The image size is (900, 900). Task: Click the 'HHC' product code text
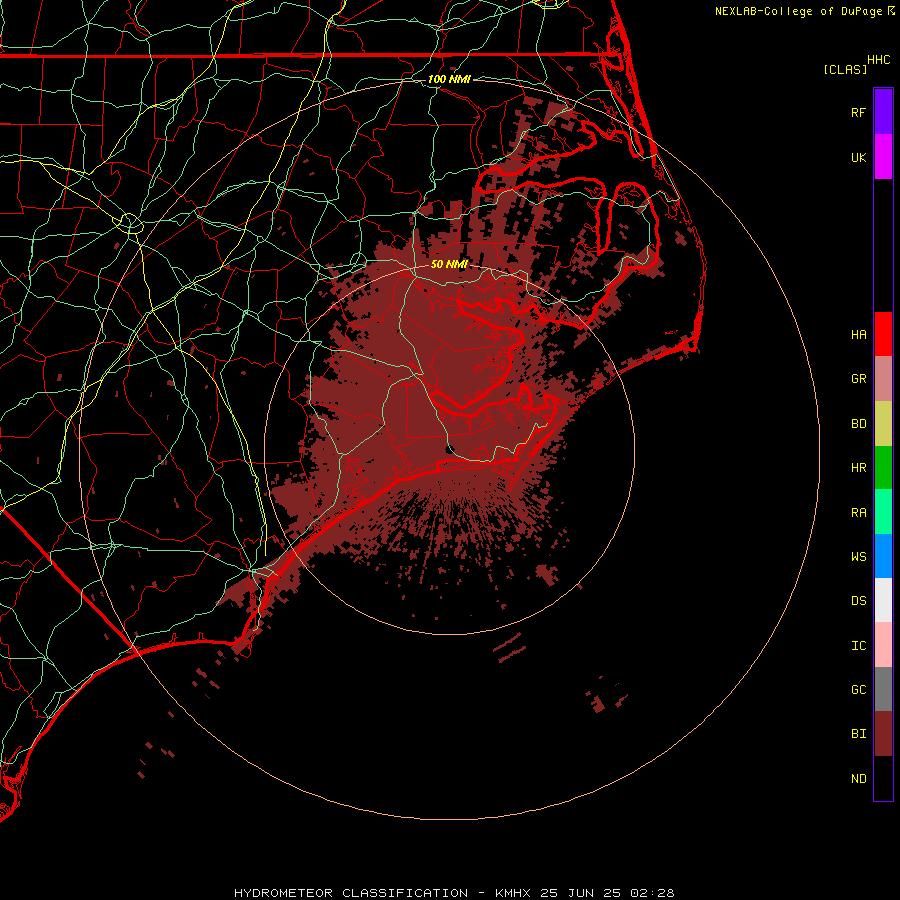879,60
